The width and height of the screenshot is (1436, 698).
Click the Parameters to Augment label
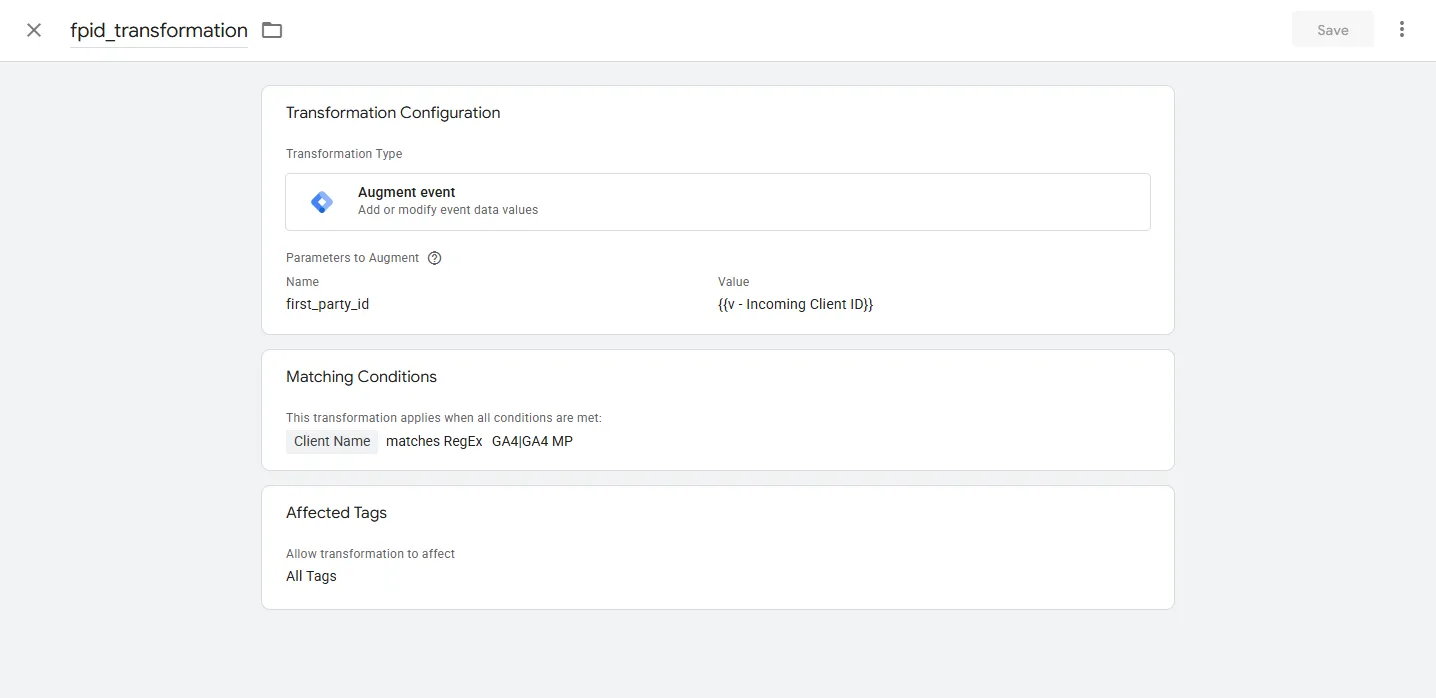[x=352, y=258]
